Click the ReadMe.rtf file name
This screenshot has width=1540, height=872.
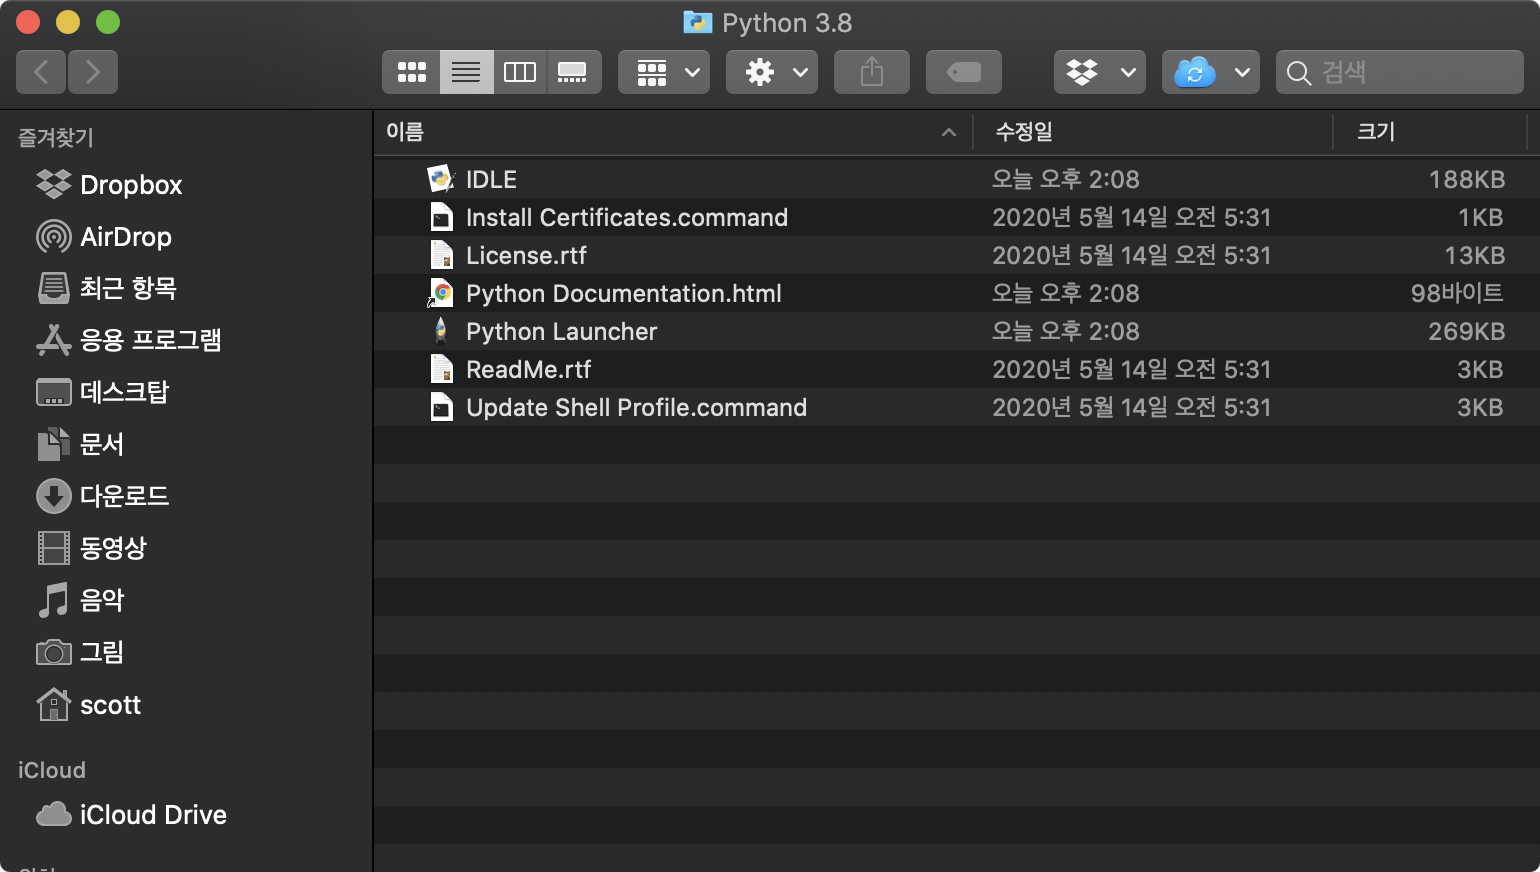coord(529,370)
